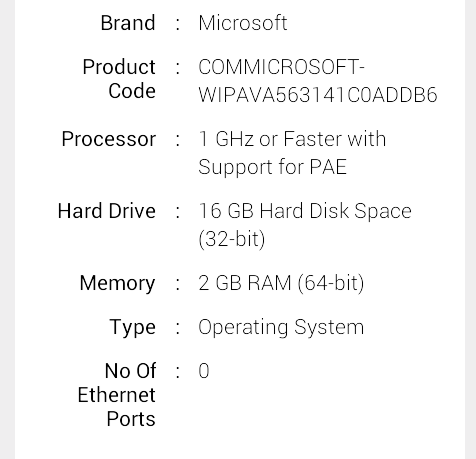Select the Memory label
Viewport: 476px width, 459px height.
click(118, 283)
